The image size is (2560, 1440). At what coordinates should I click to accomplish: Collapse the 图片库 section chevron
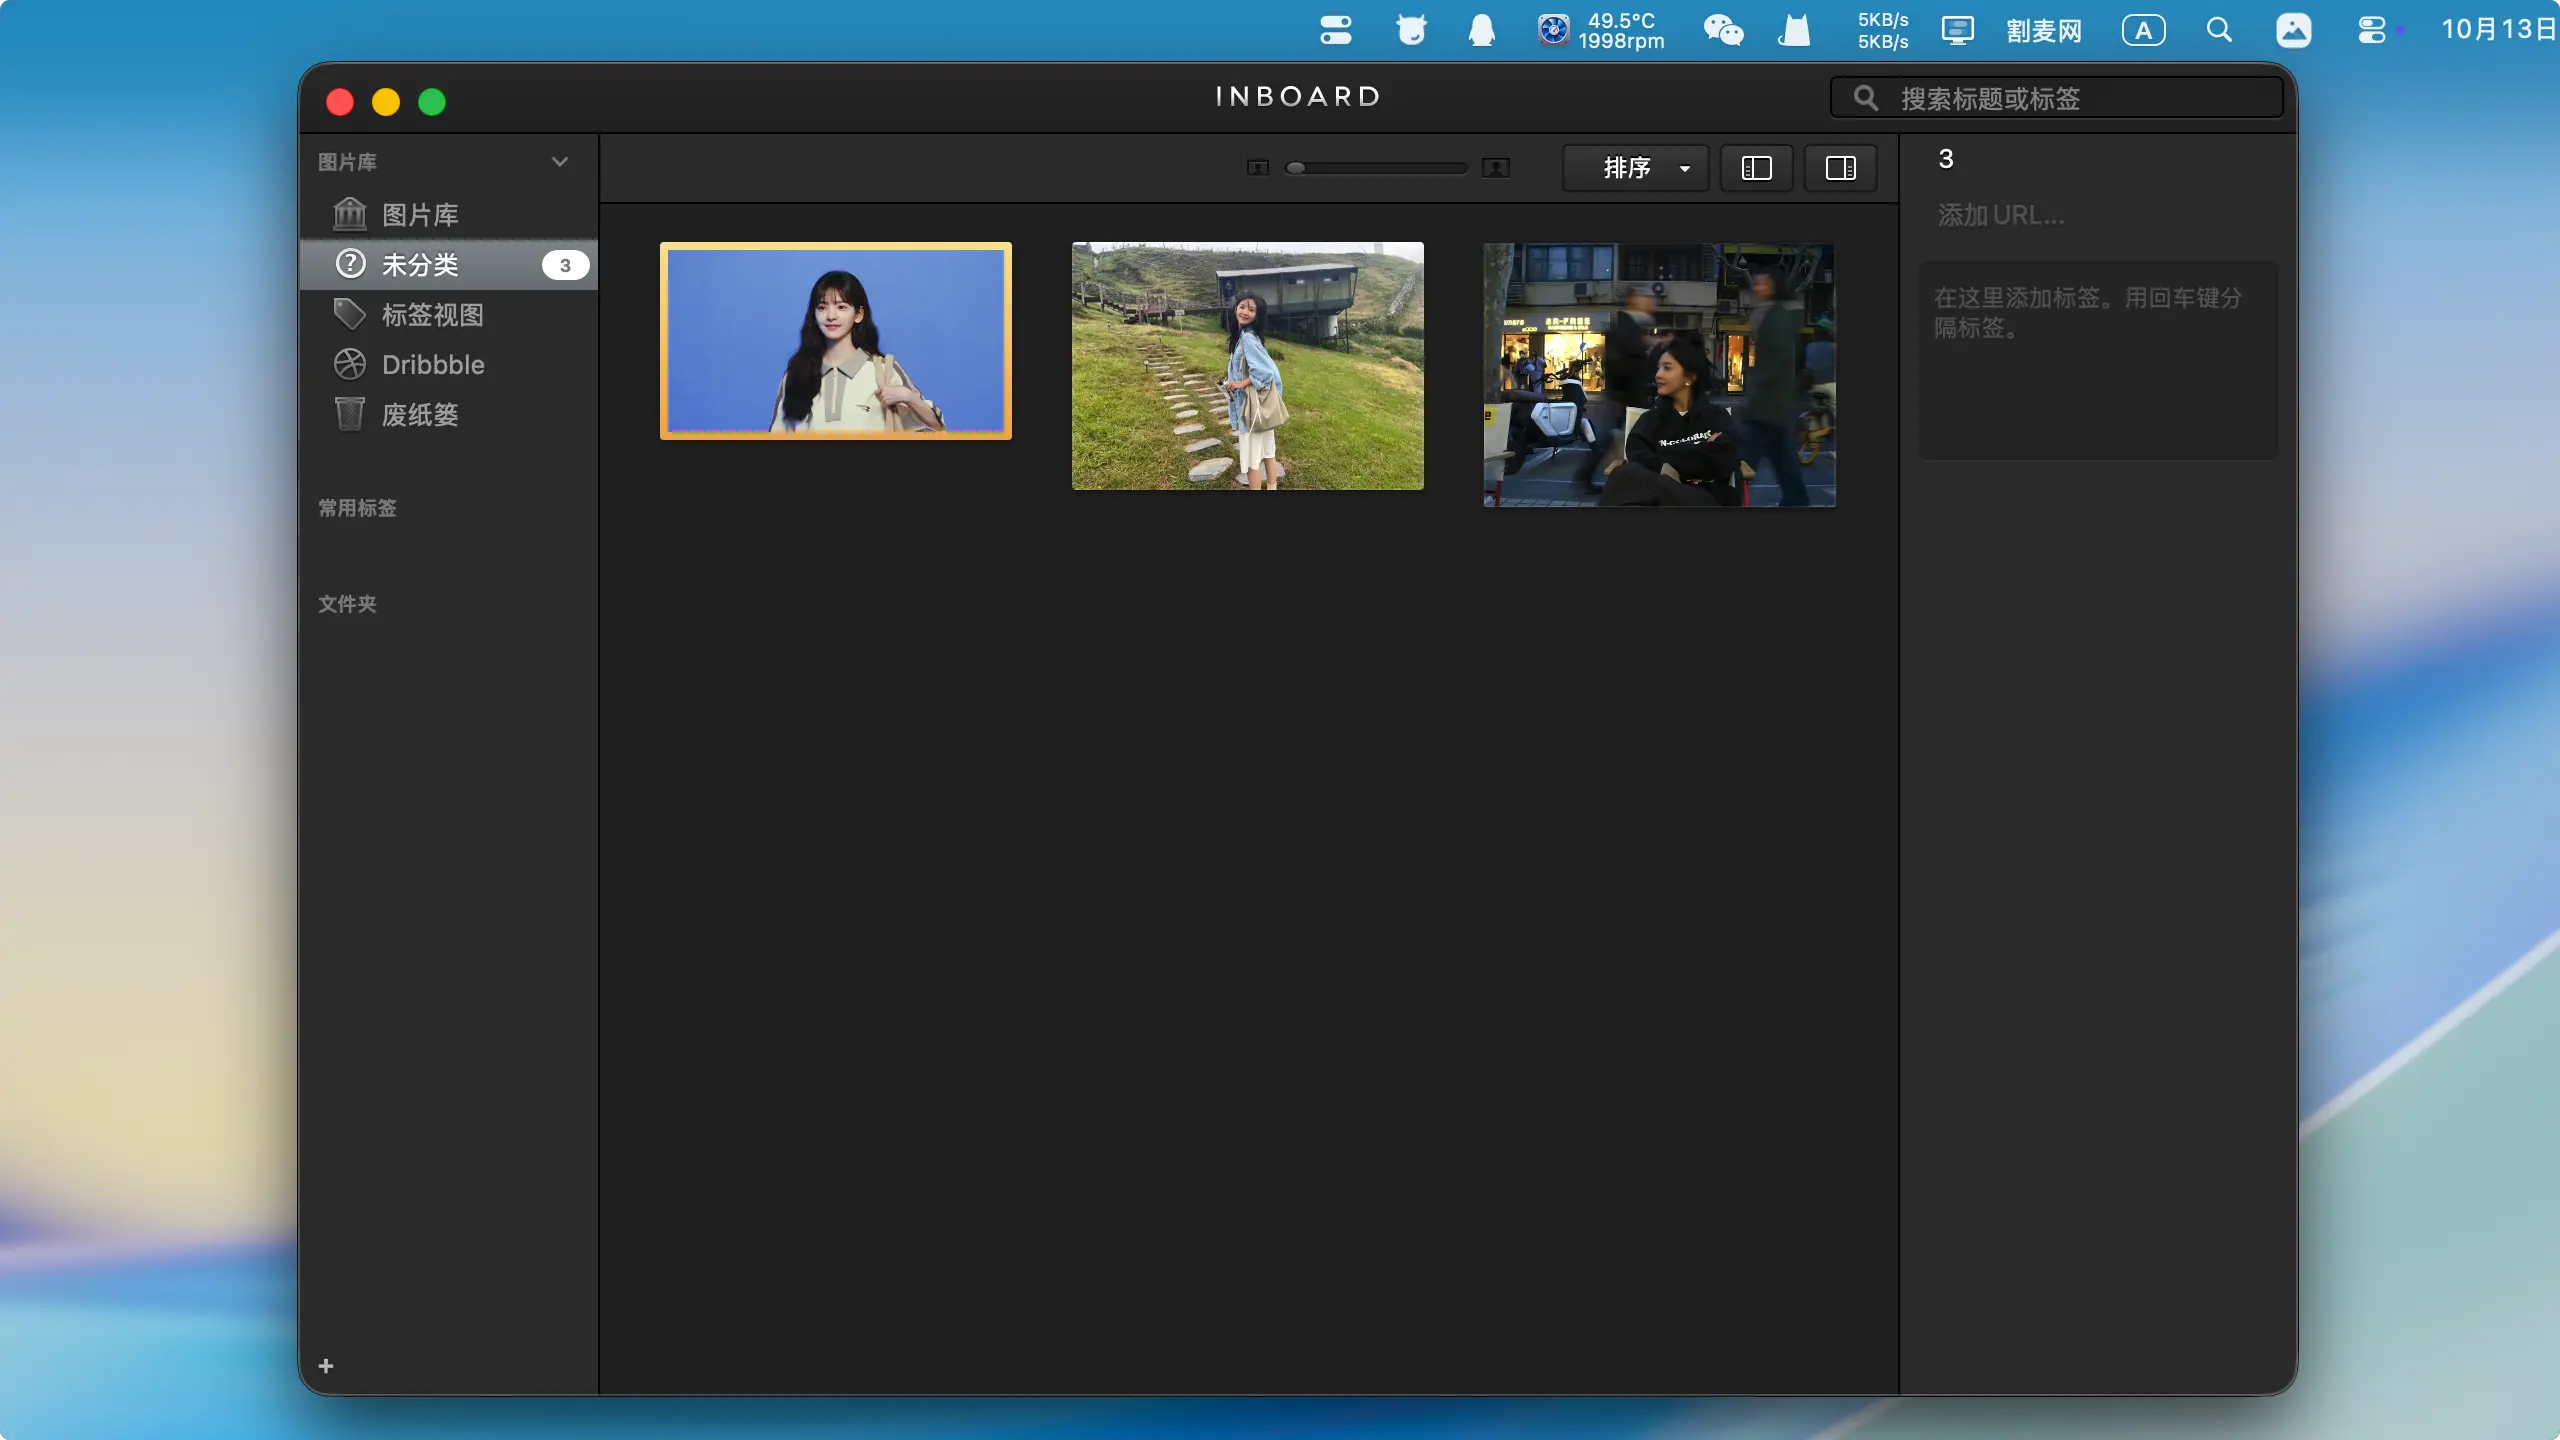(x=560, y=162)
